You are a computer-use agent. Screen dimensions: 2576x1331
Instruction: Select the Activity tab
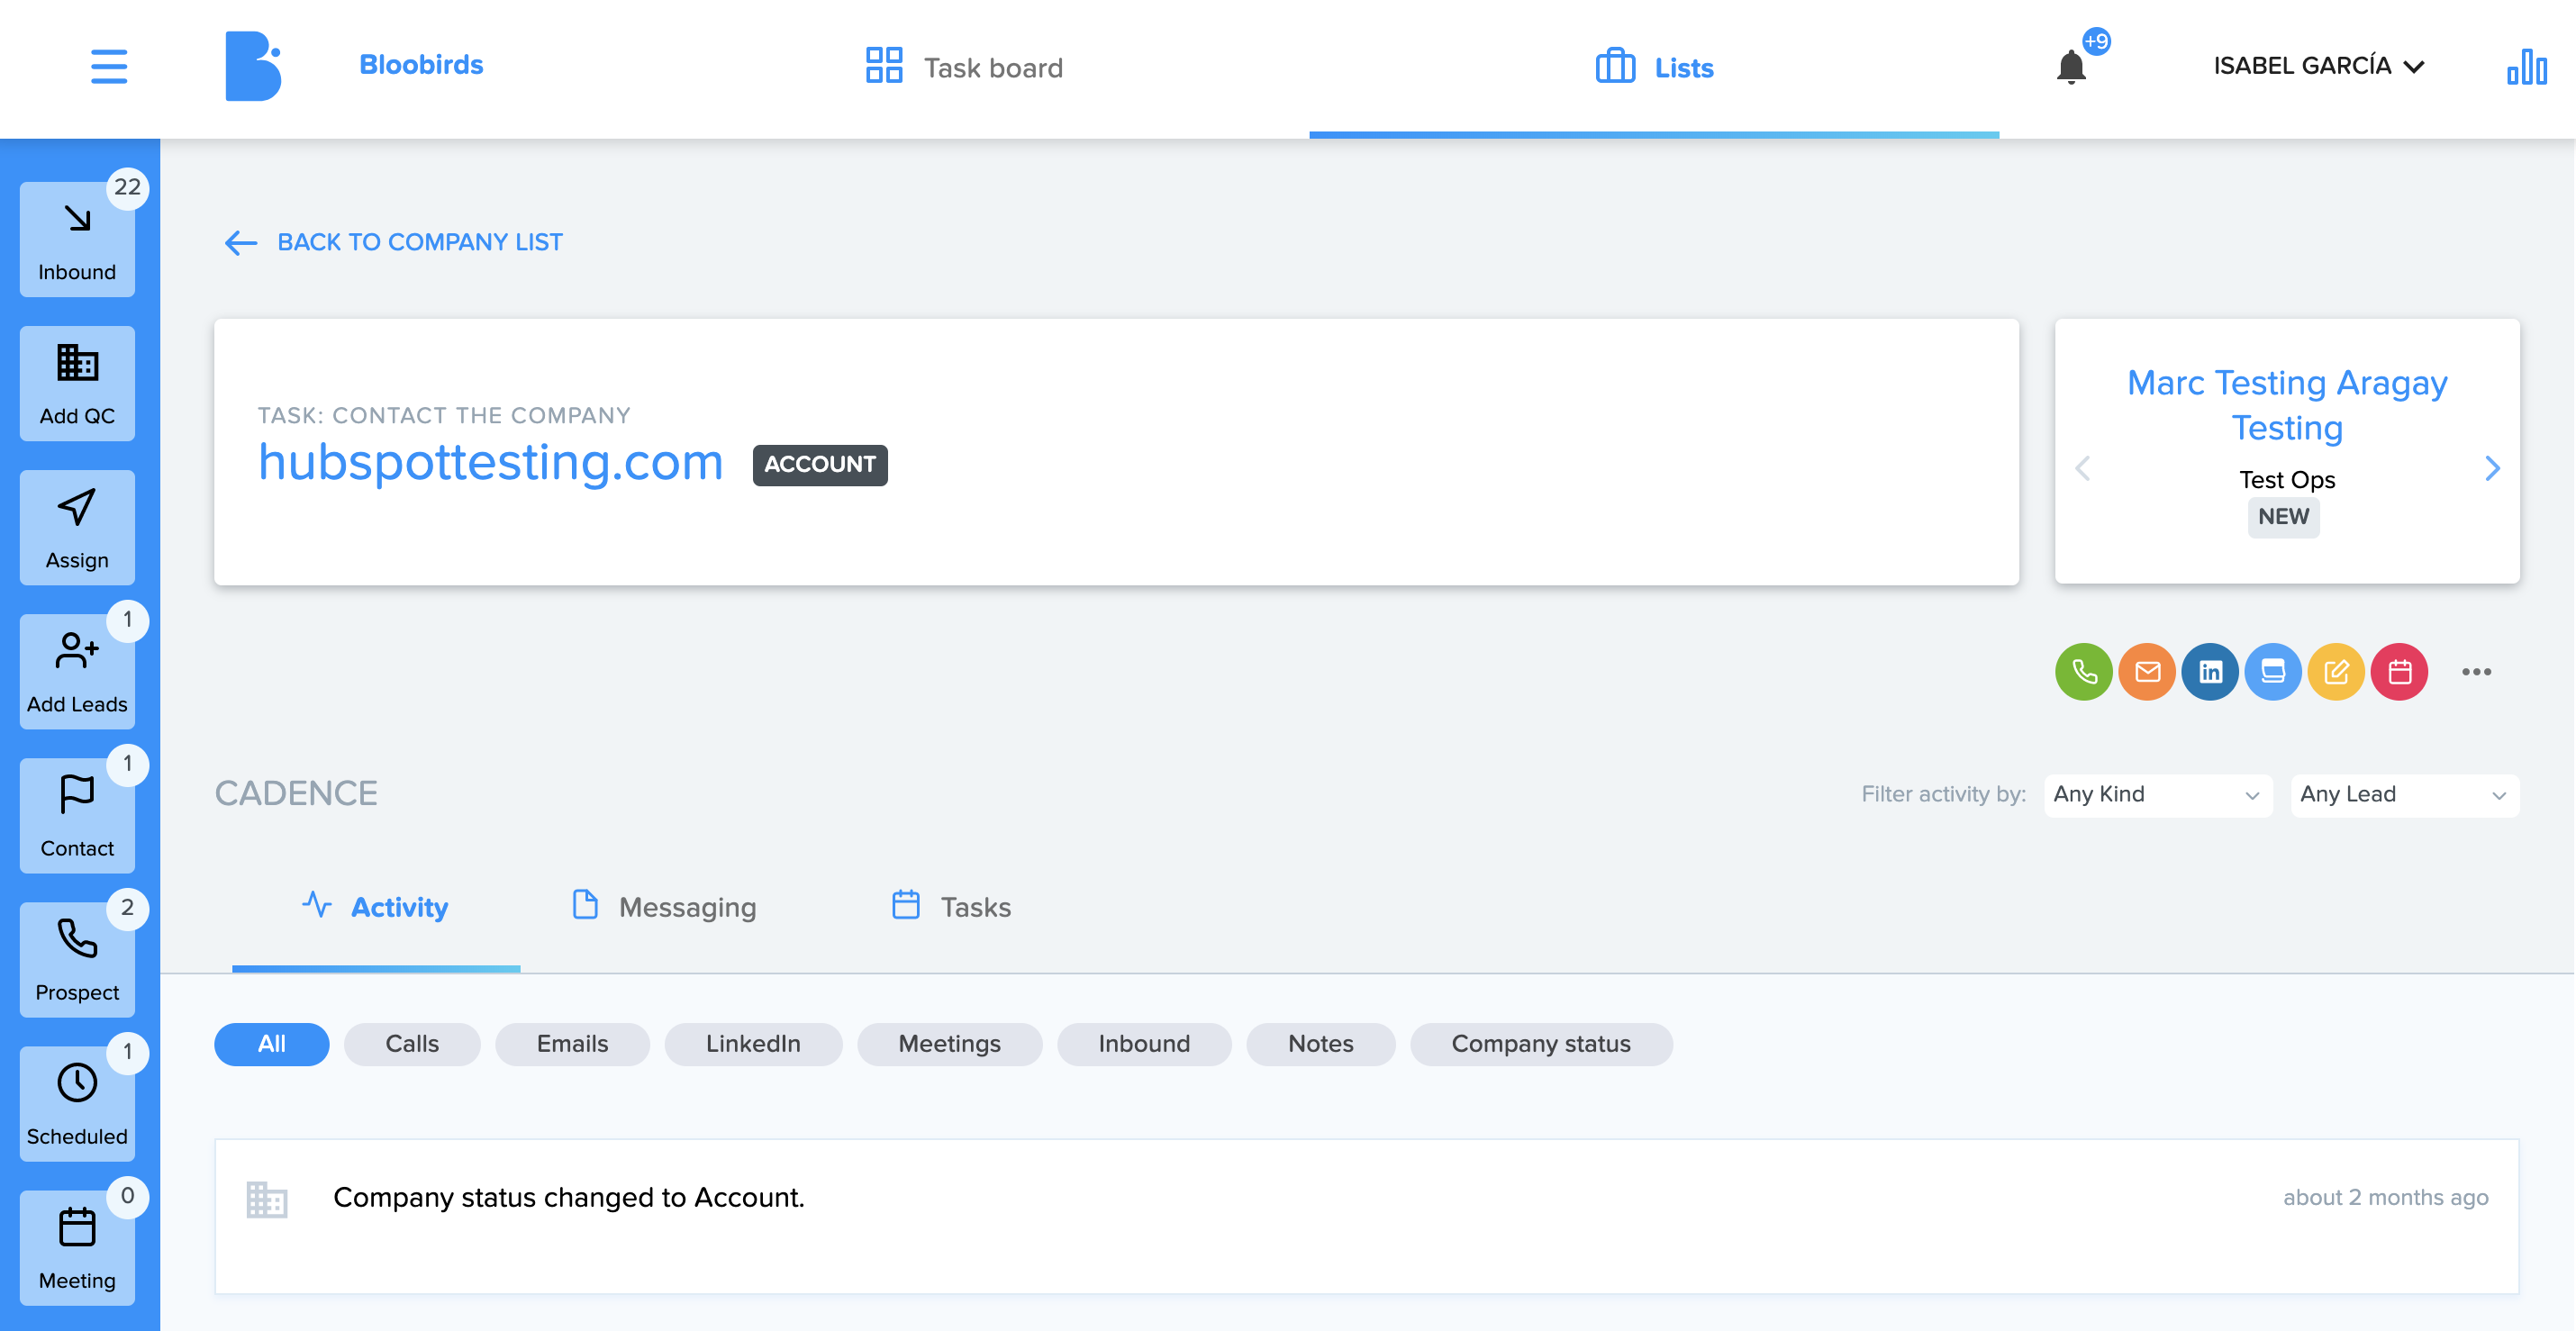tap(376, 907)
